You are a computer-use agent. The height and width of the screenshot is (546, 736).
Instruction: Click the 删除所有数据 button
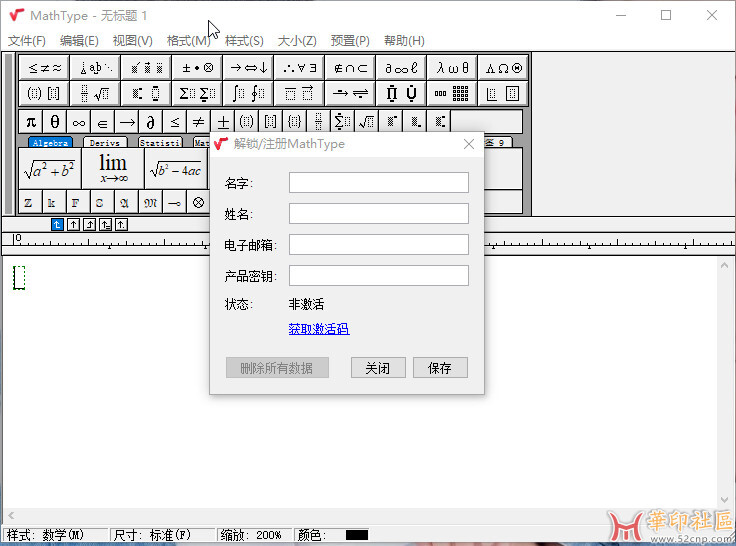click(277, 368)
